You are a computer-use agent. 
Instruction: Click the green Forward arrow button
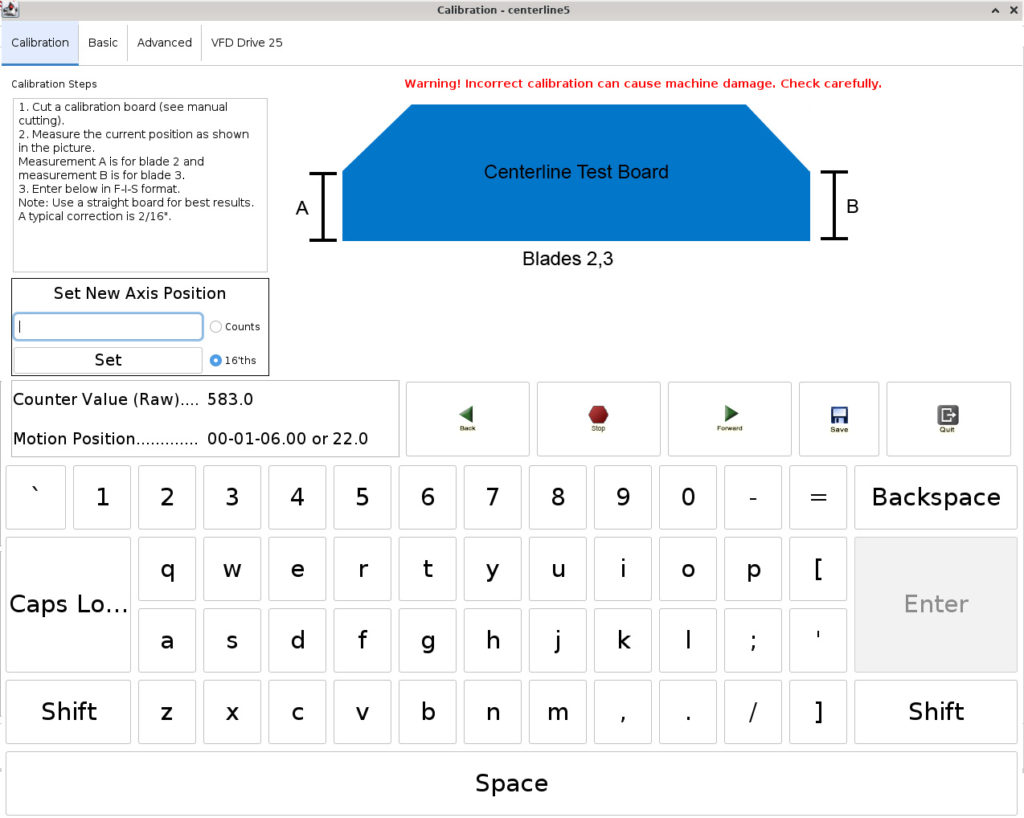(729, 418)
